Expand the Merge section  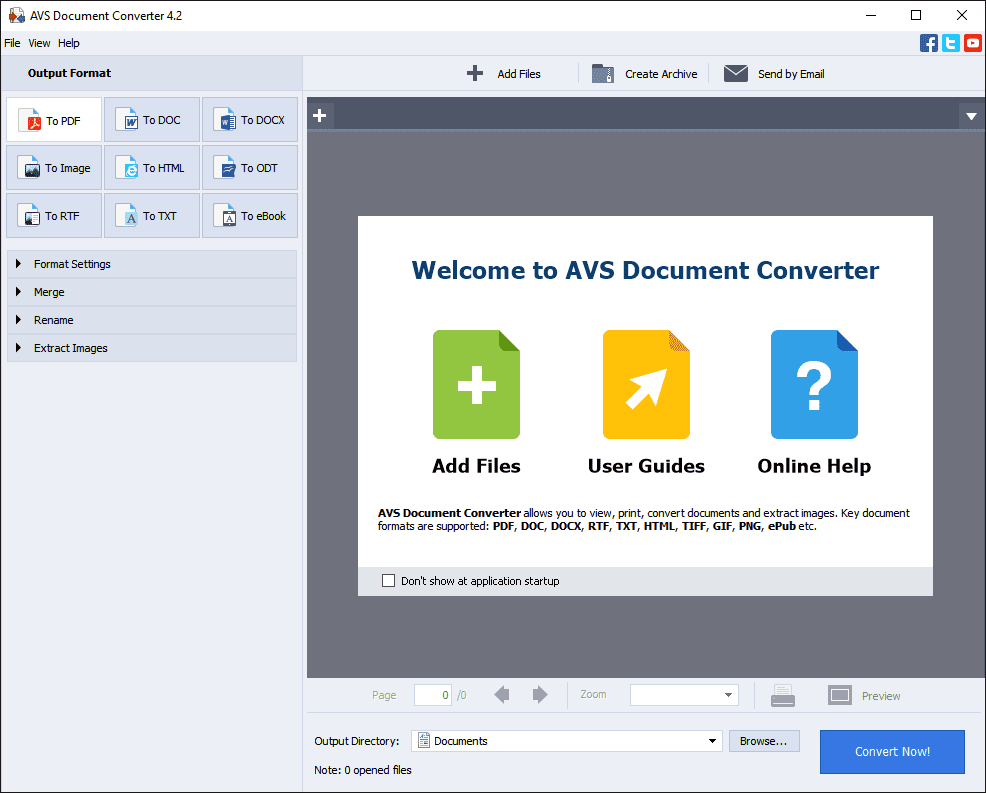point(152,292)
